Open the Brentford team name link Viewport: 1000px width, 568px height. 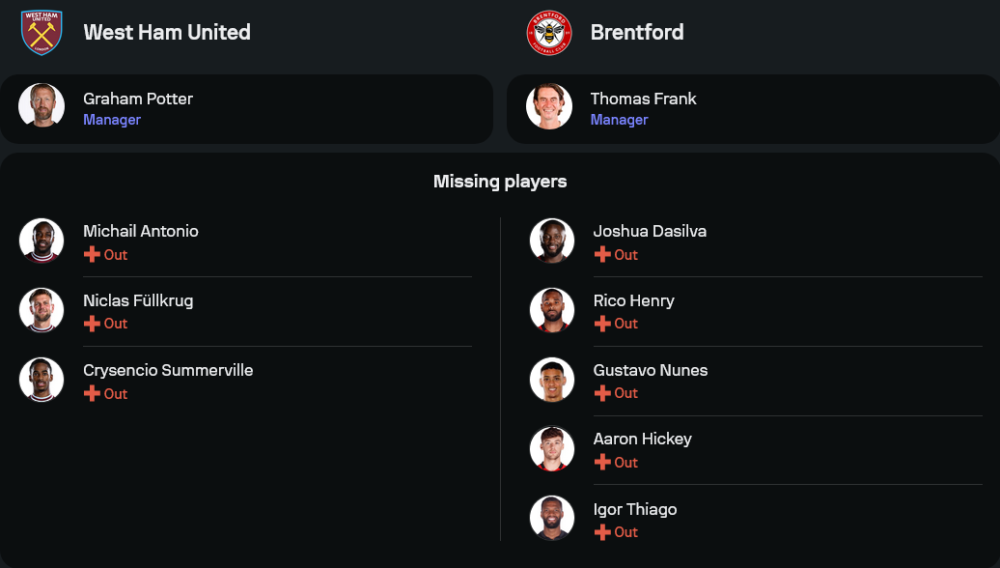point(637,32)
